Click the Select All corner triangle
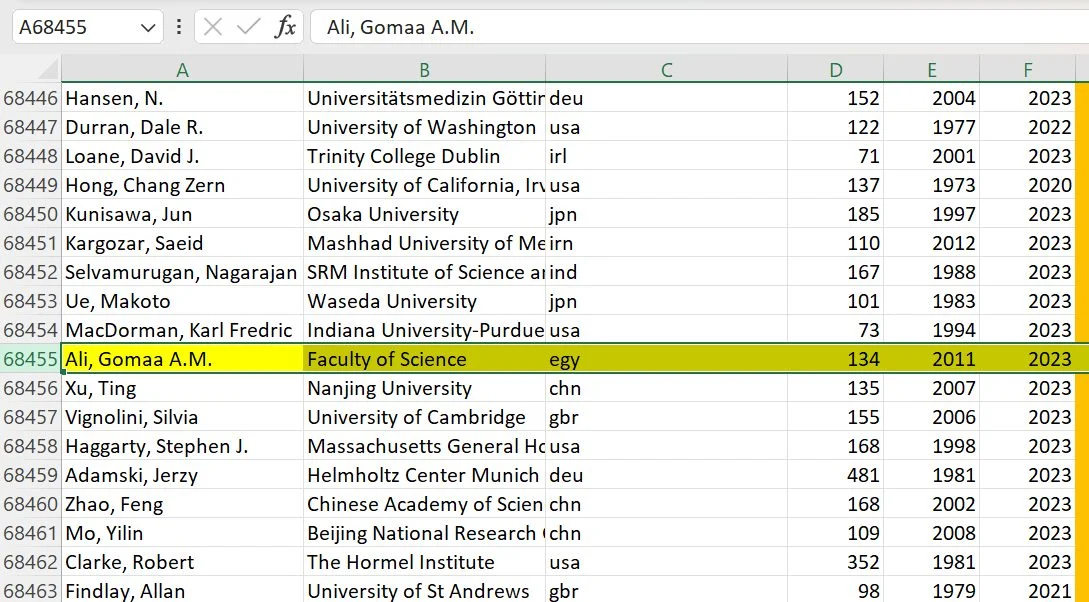Viewport: 1089px width, 602px height. point(46,70)
